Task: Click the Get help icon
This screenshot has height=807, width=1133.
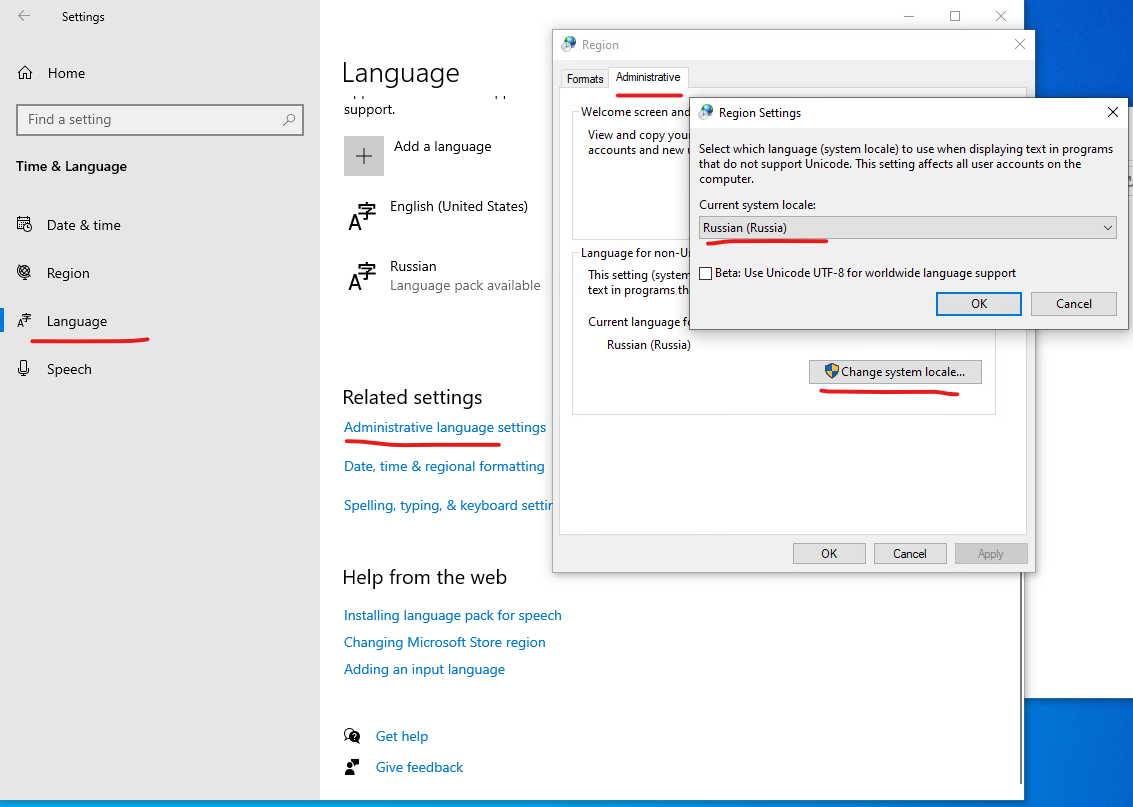Action: pos(352,736)
